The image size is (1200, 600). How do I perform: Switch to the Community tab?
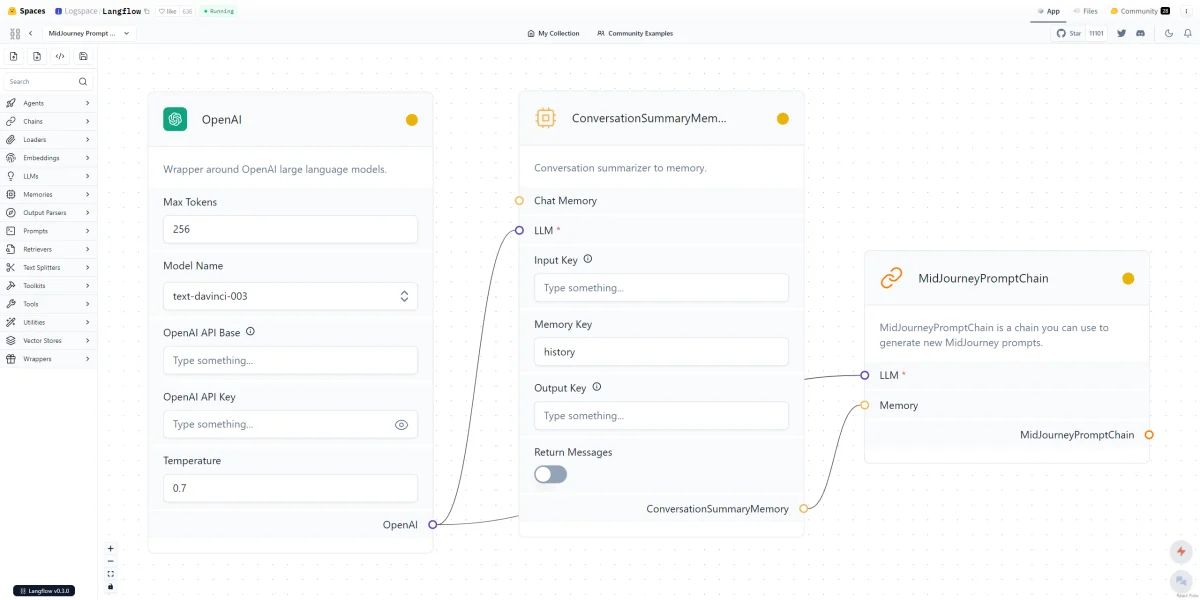(1140, 11)
